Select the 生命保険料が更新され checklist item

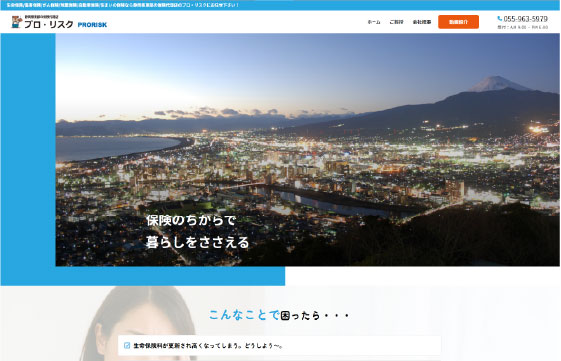click(279, 346)
